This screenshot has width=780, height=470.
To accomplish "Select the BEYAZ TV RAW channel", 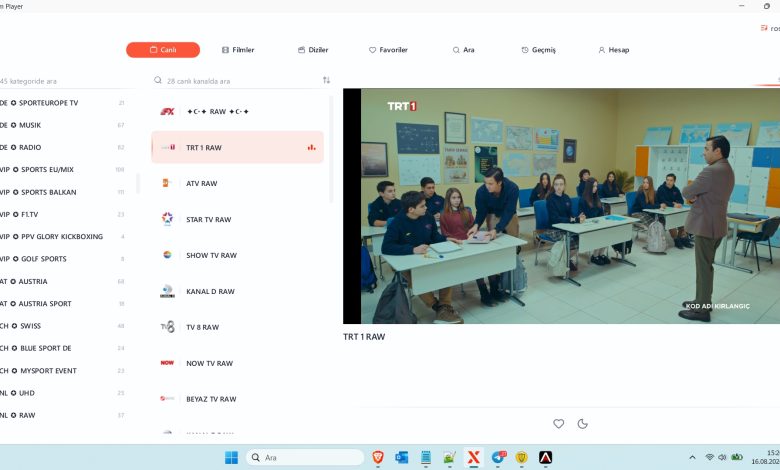I will 237,399.
